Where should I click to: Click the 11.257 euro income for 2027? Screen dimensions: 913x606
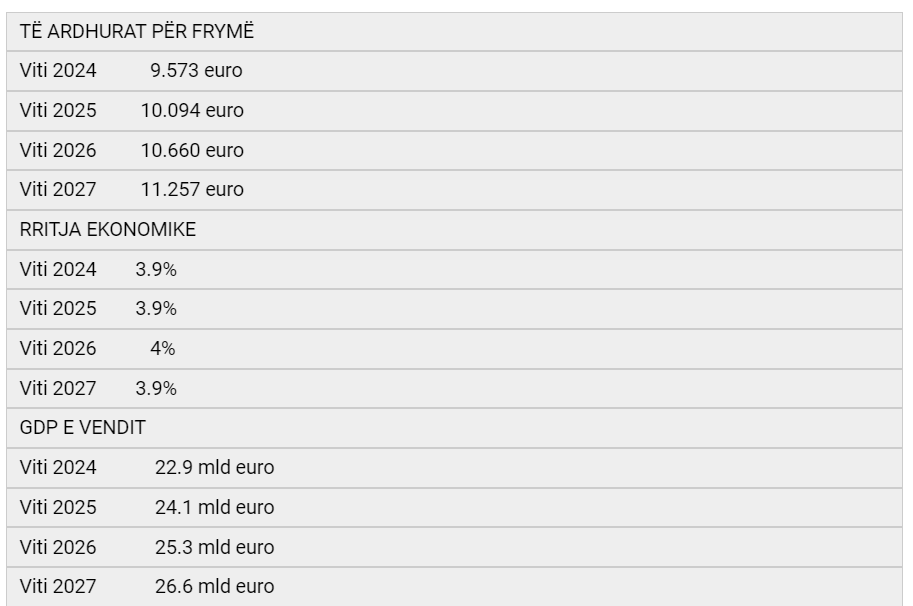point(192,190)
